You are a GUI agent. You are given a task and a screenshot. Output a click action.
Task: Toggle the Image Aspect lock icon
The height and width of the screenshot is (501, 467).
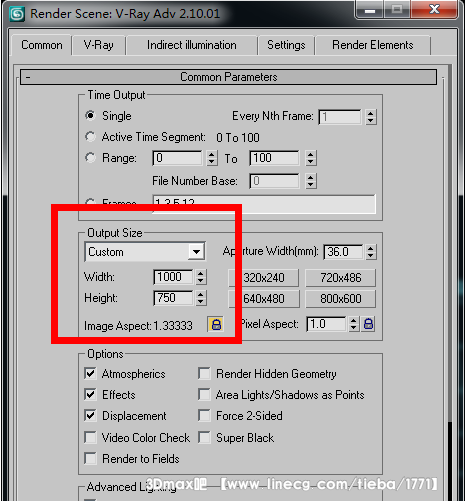(216, 324)
